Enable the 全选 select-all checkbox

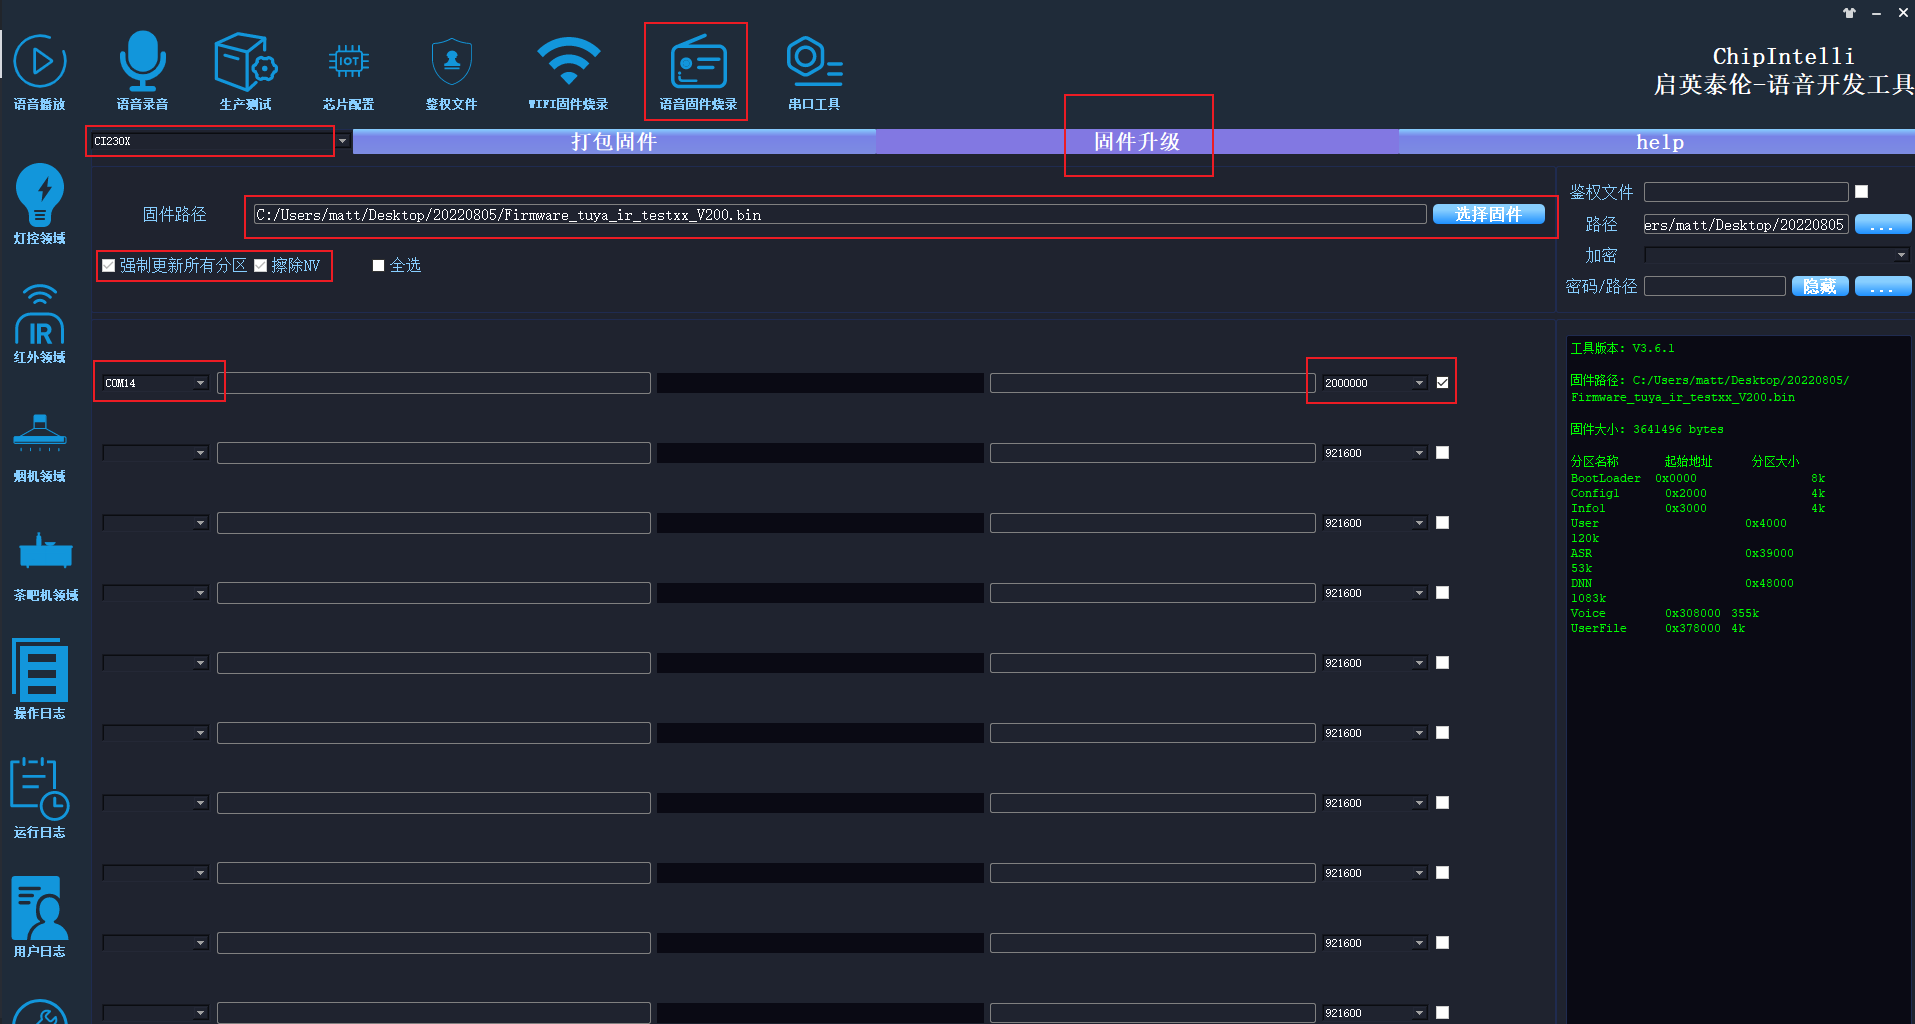(379, 266)
